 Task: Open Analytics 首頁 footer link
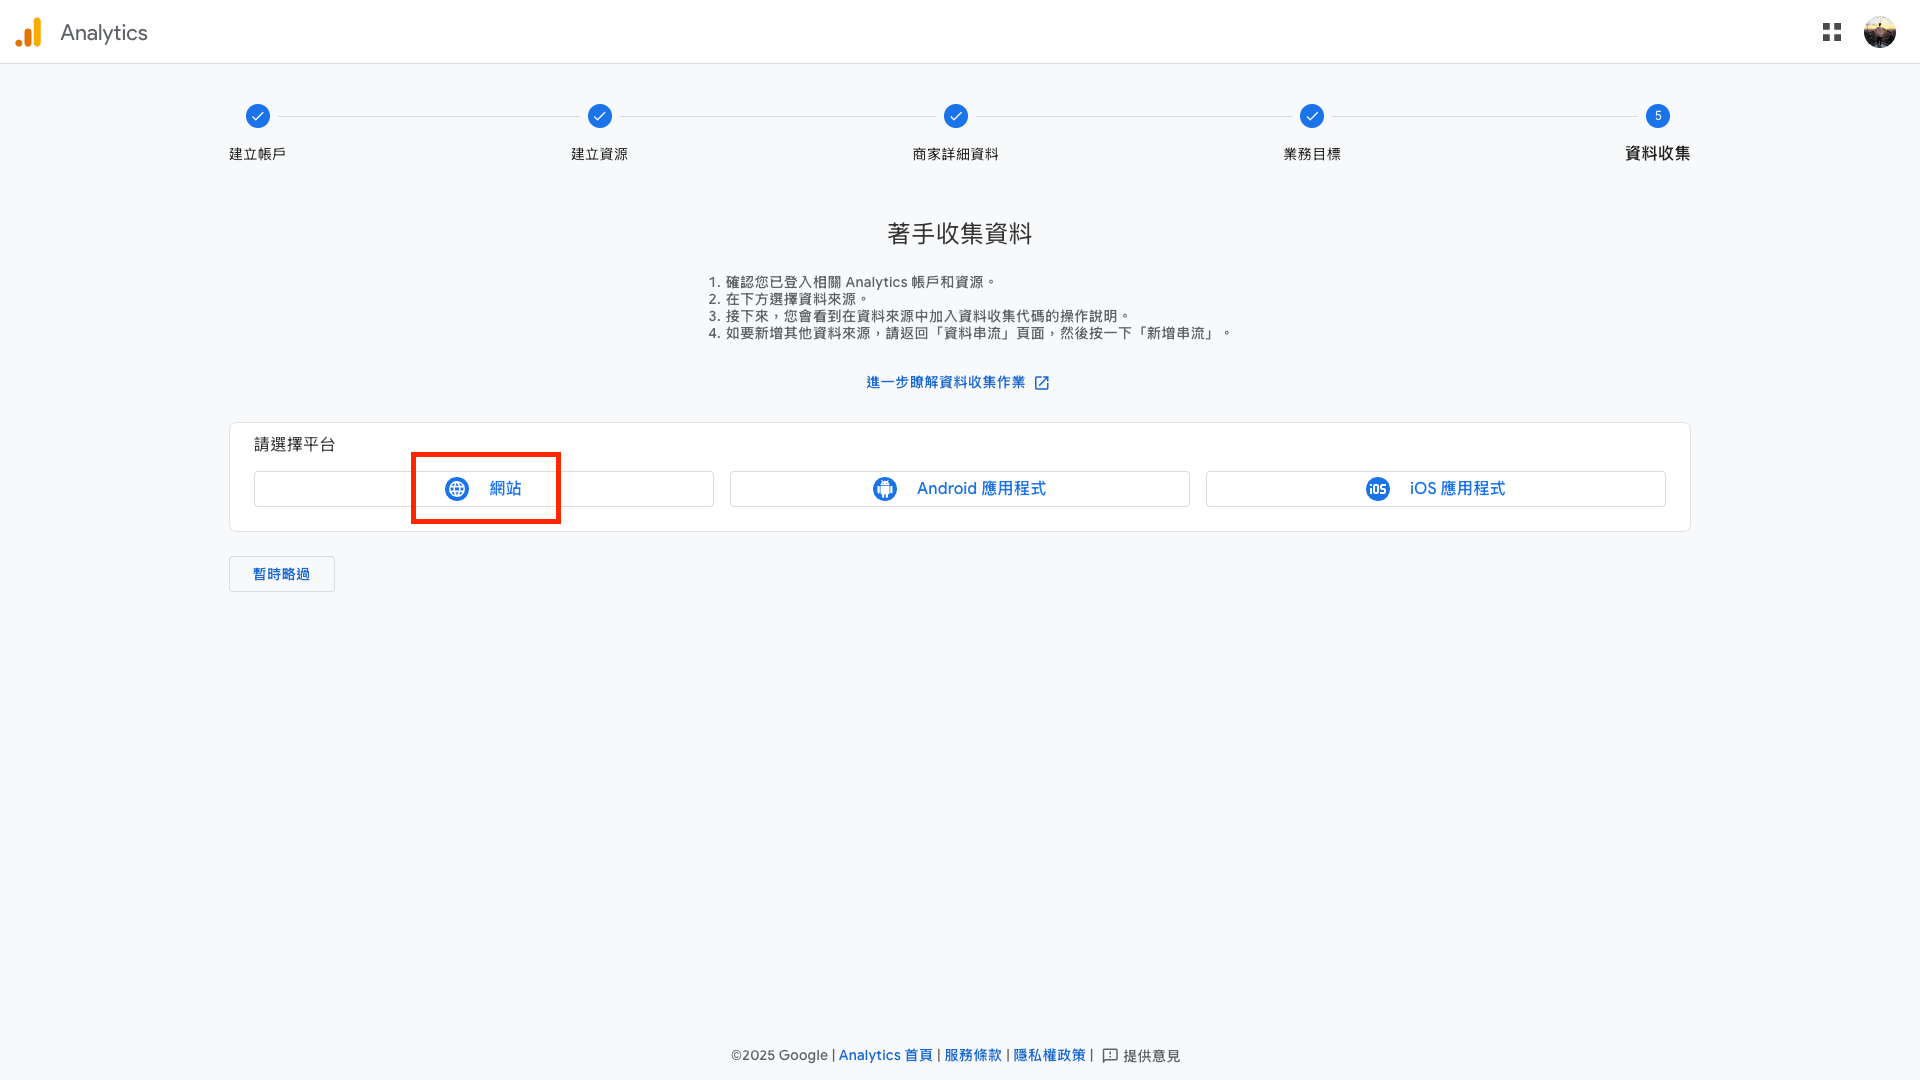(x=885, y=1056)
